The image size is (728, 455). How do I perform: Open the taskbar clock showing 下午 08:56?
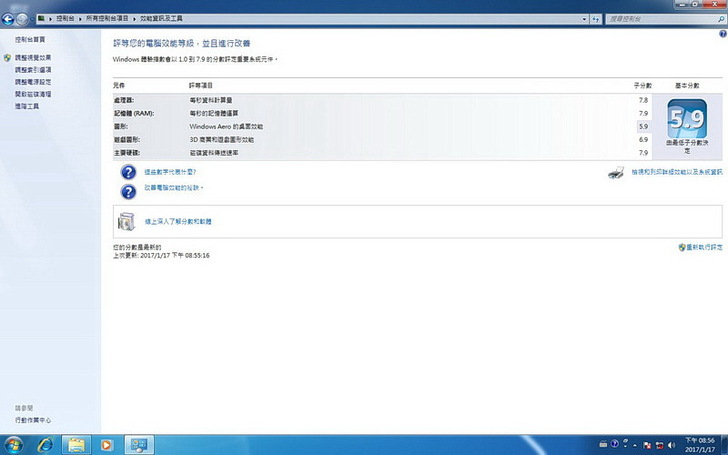(x=700, y=445)
